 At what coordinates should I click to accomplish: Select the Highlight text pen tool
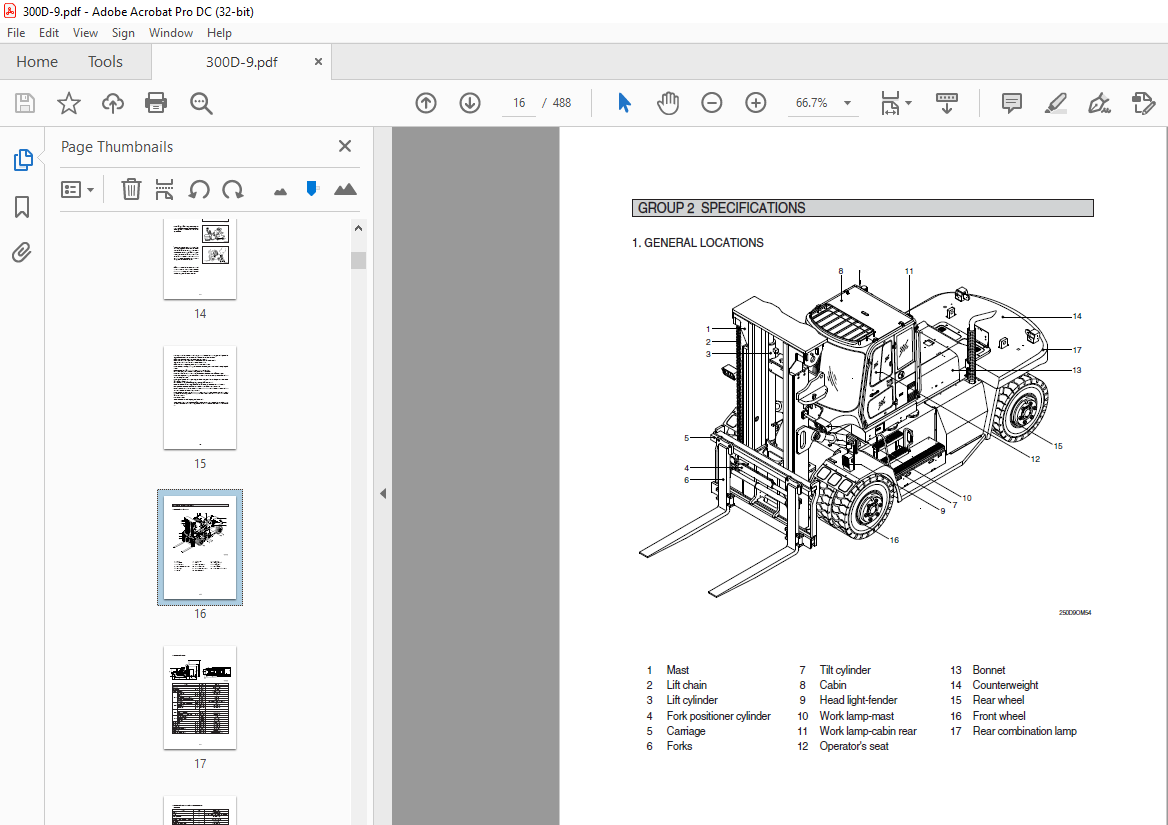(1056, 103)
